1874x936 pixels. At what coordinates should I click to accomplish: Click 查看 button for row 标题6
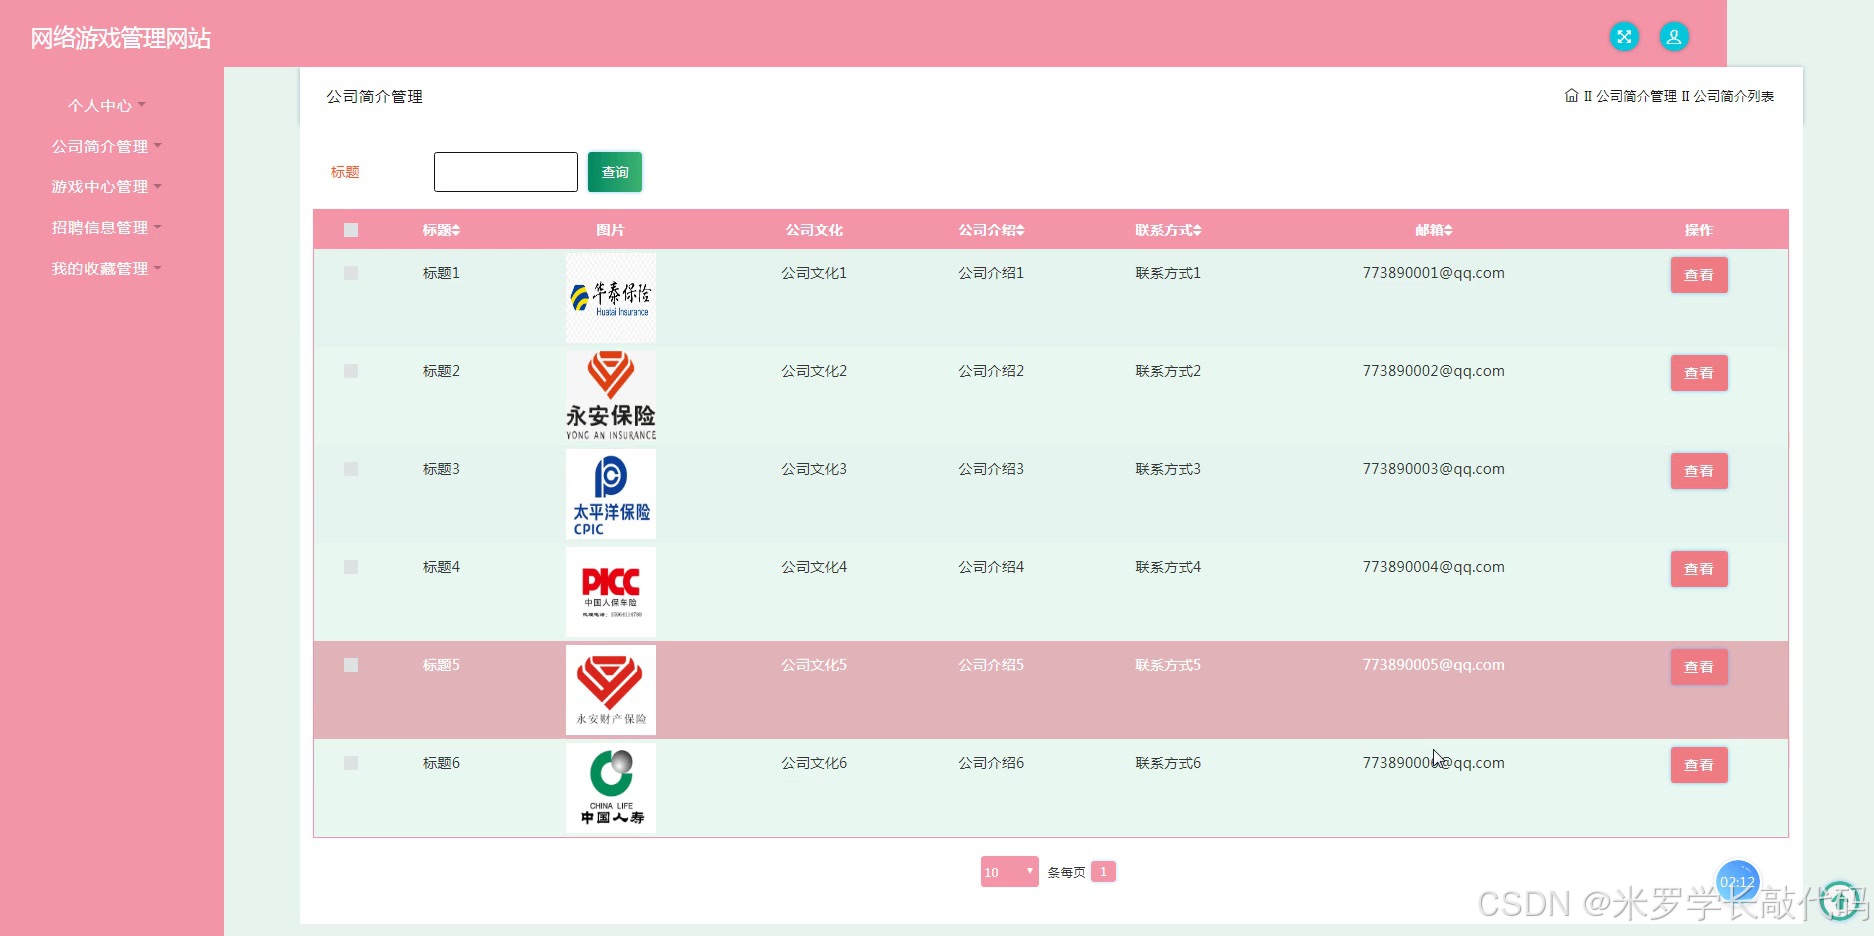[x=1699, y=765]
